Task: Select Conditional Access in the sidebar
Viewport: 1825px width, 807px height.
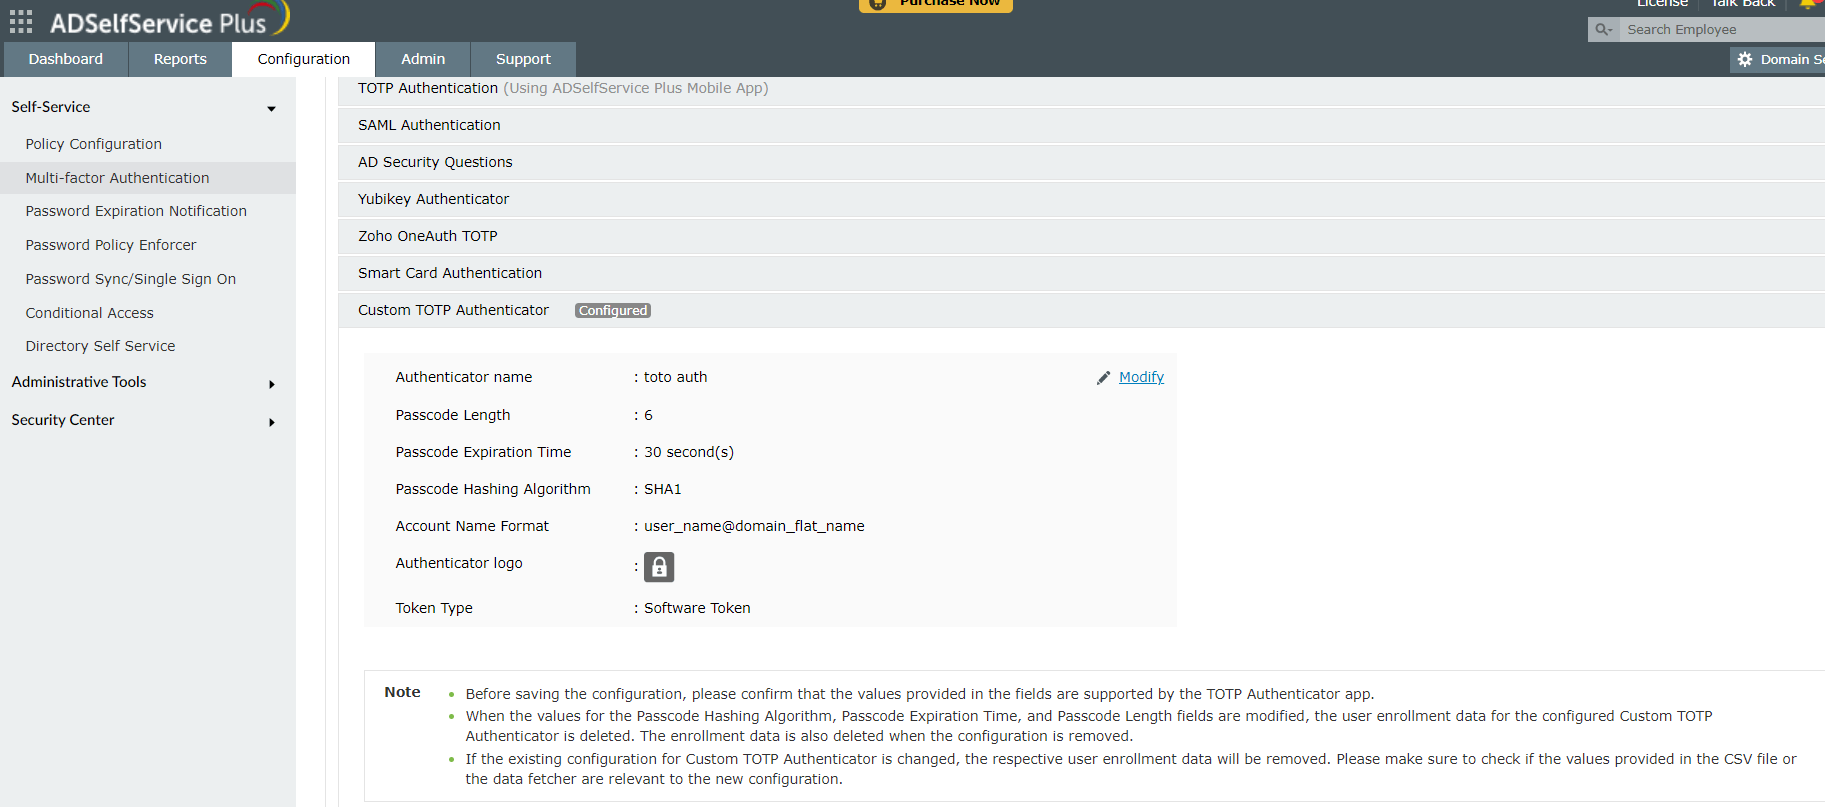Action: (x=90, y=313)
